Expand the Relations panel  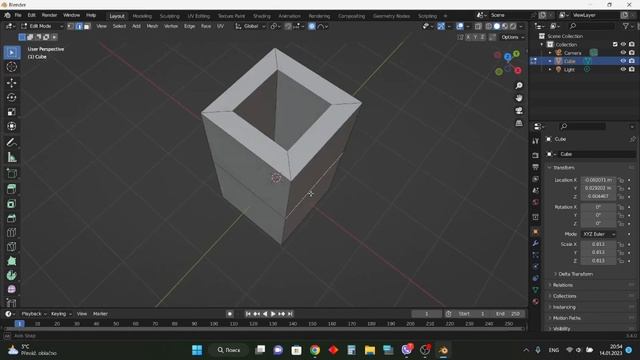point(563,285)
